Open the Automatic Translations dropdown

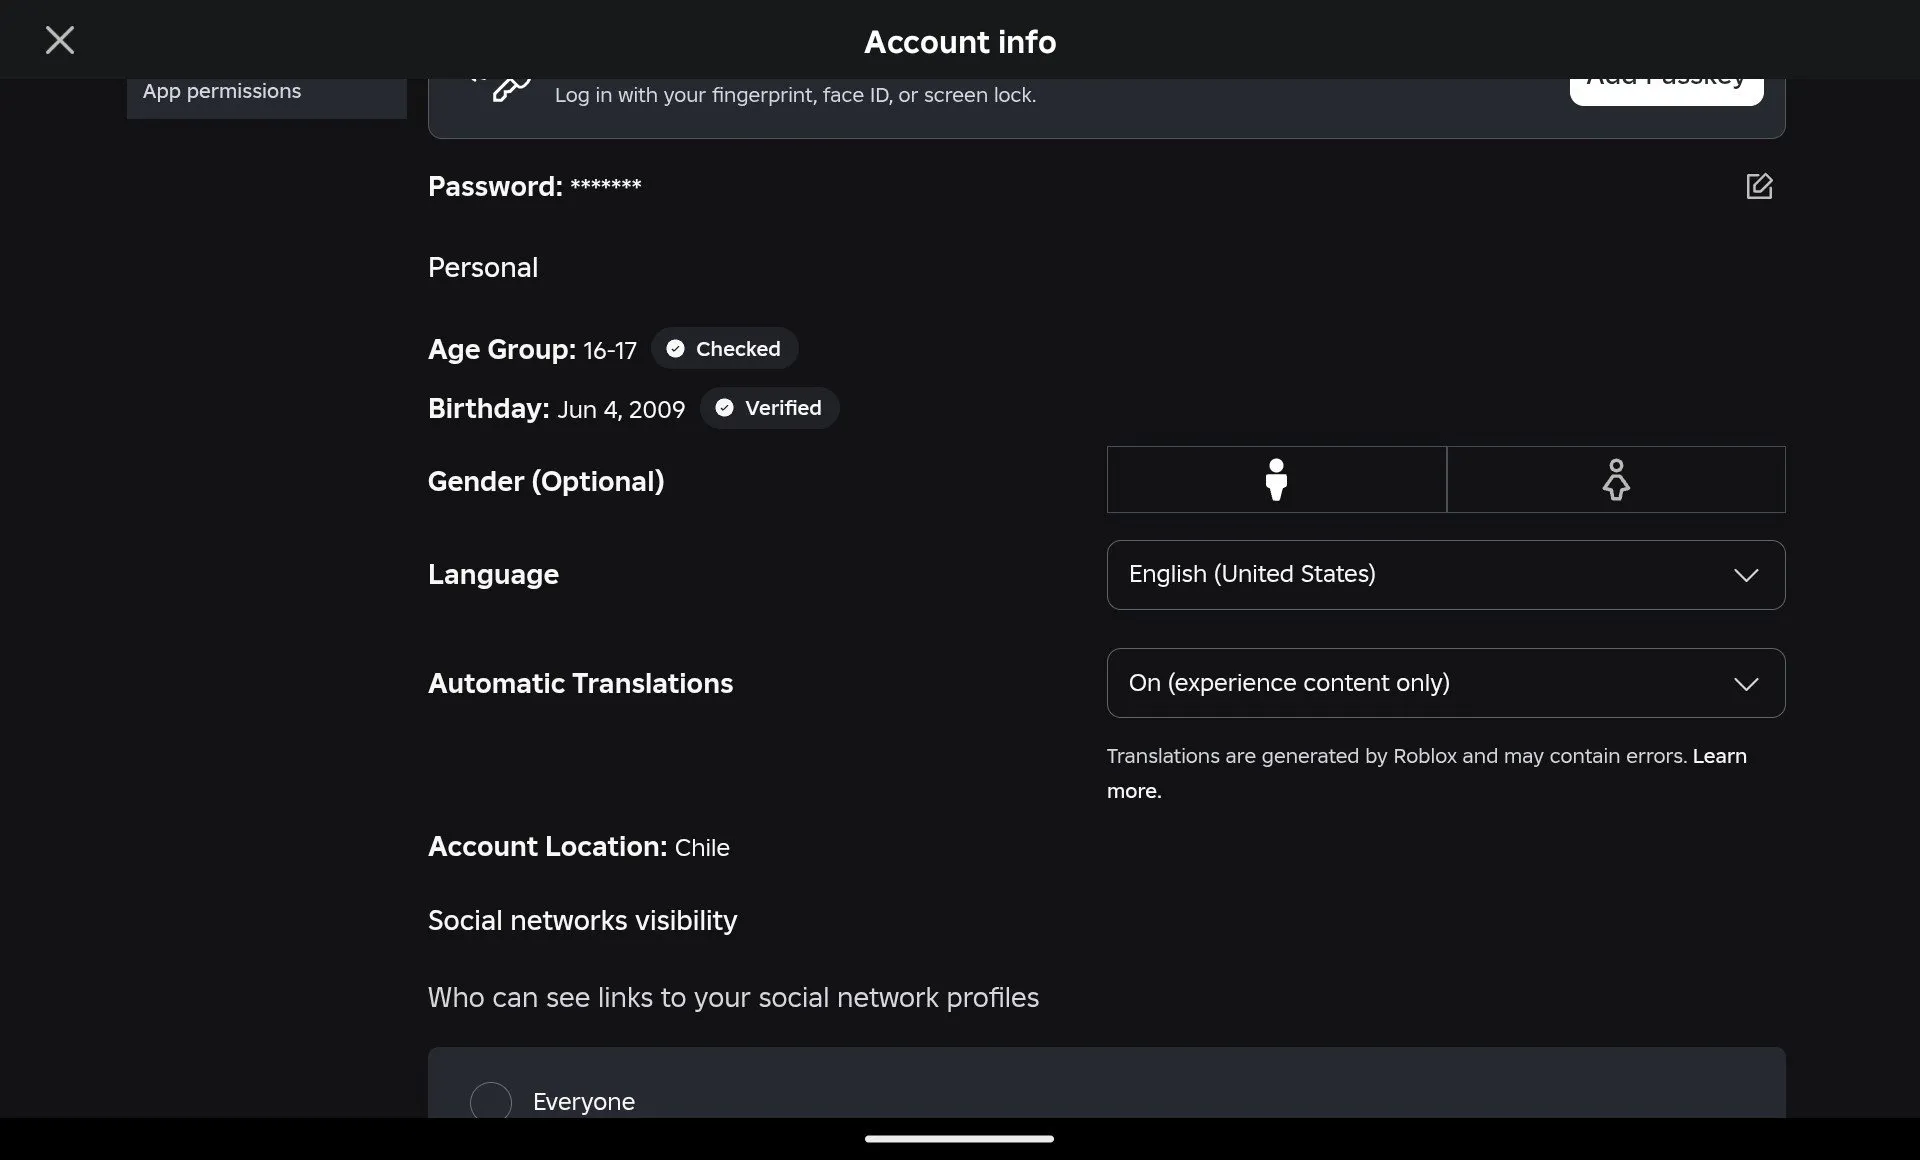[x=1446, y=683]
